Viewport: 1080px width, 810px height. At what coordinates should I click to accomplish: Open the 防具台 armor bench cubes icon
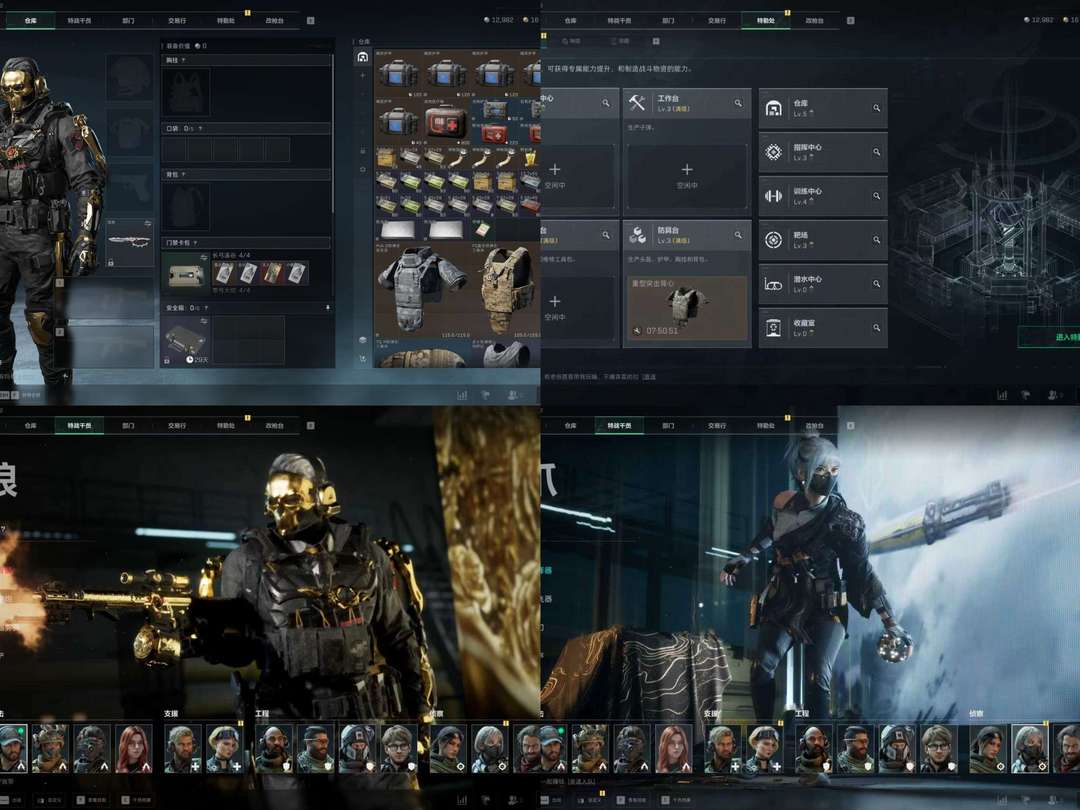[x=638, y=235]
